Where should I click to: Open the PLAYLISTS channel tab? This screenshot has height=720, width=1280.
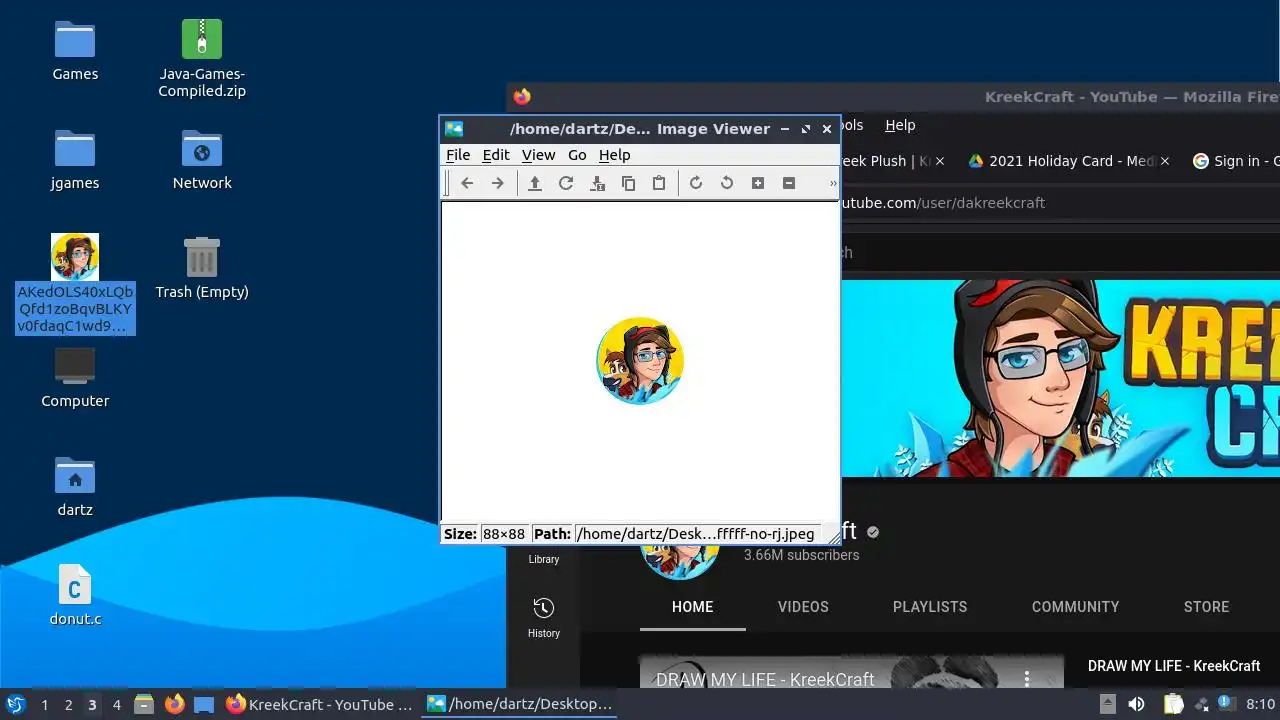click(x=930, y=607)
